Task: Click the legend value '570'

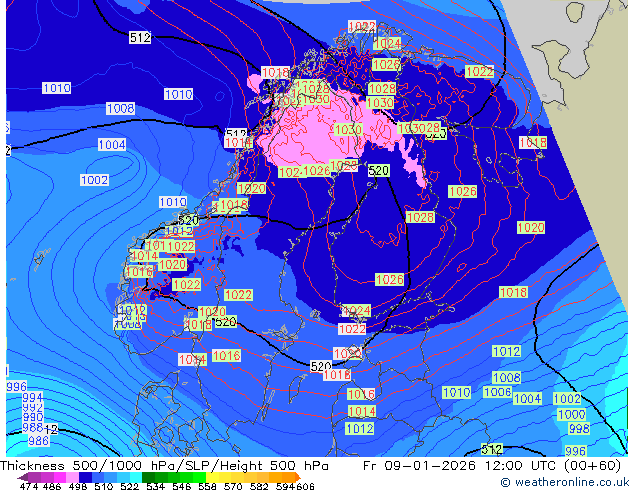Action: 233,486
